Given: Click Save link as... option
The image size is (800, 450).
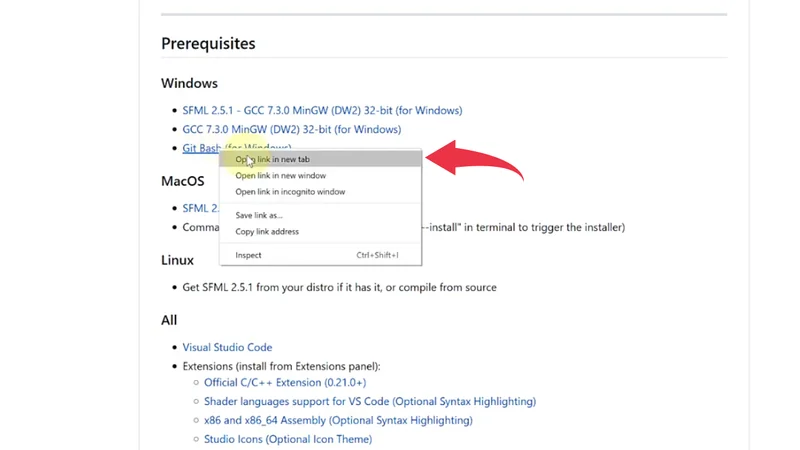Looking at the screenshot, I should (x=259, y=215).
